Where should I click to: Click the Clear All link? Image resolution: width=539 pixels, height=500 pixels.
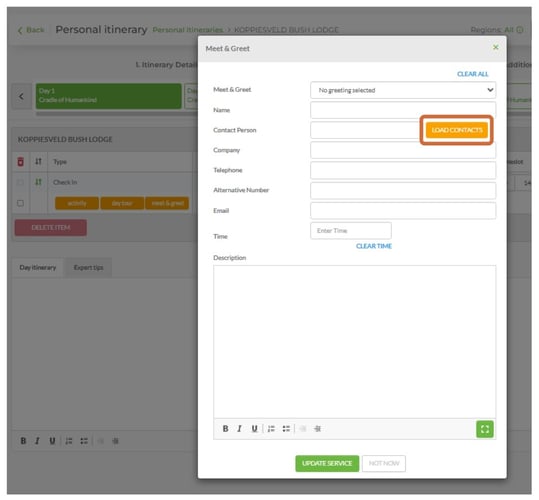(x=472, y=74)
